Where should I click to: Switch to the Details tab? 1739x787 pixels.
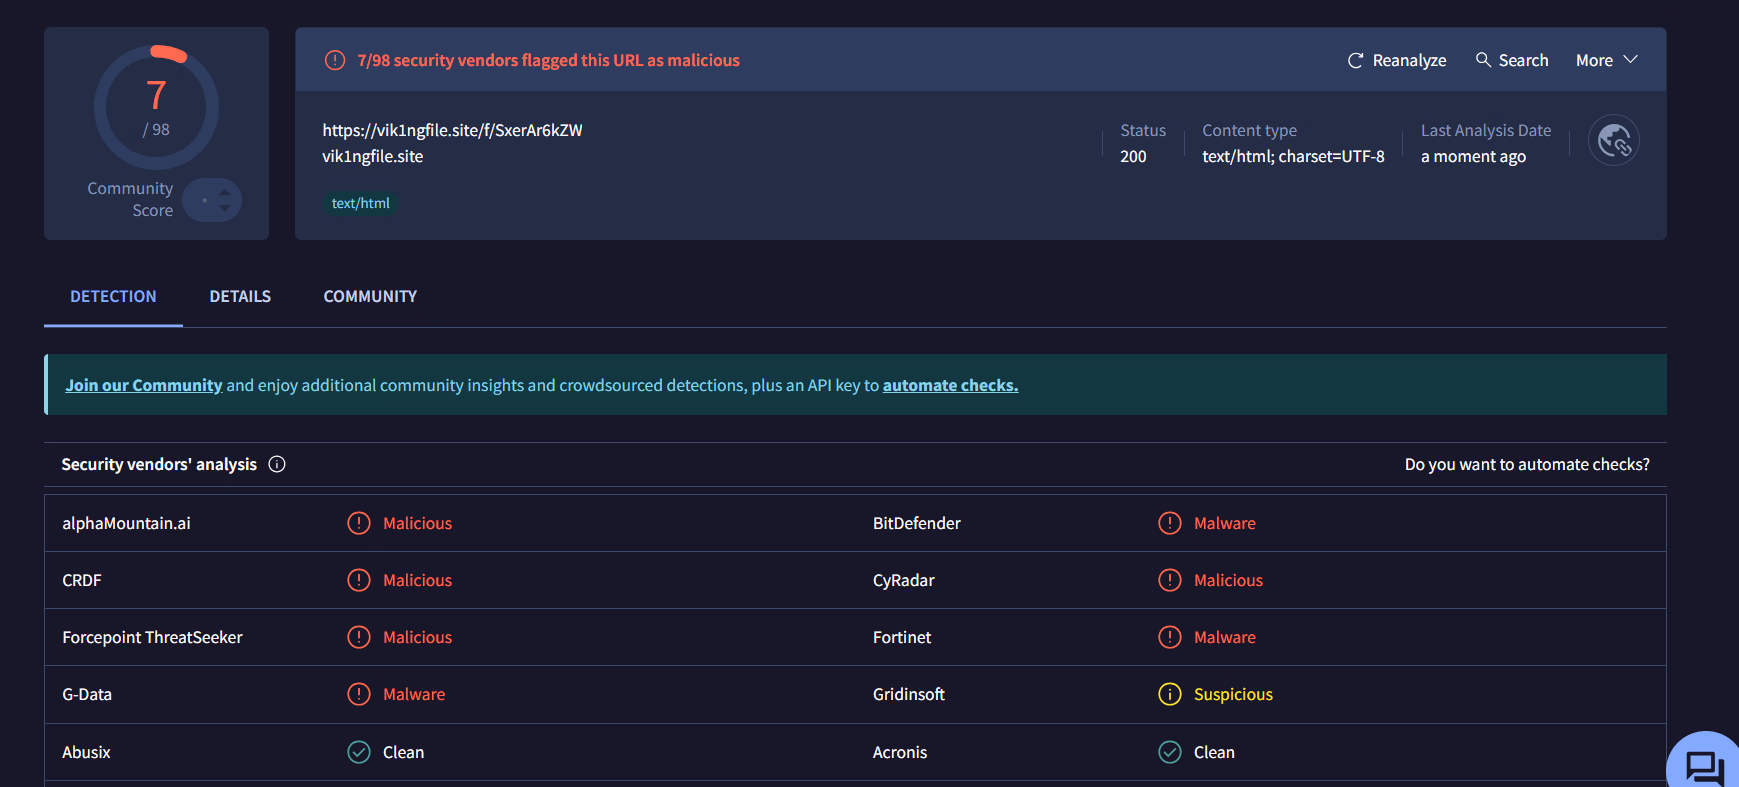tap(240, 297)
